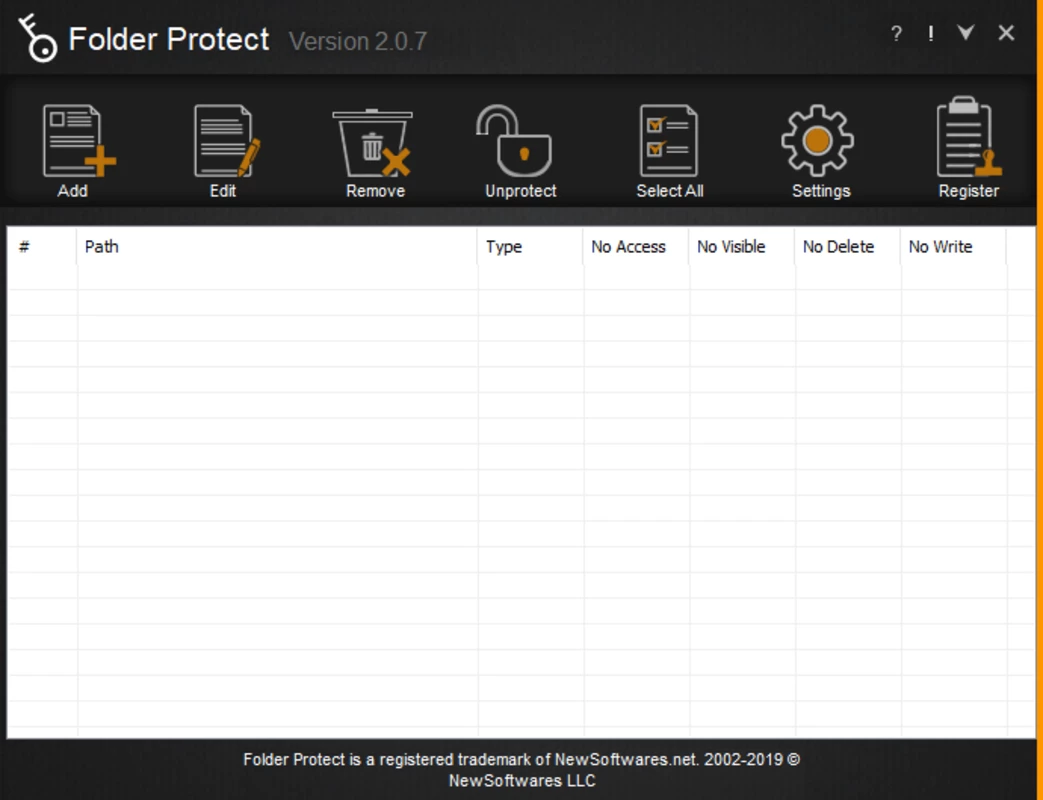
Task: Sort by the # column header
Action: pyautogui.click(x=42, y=247)
